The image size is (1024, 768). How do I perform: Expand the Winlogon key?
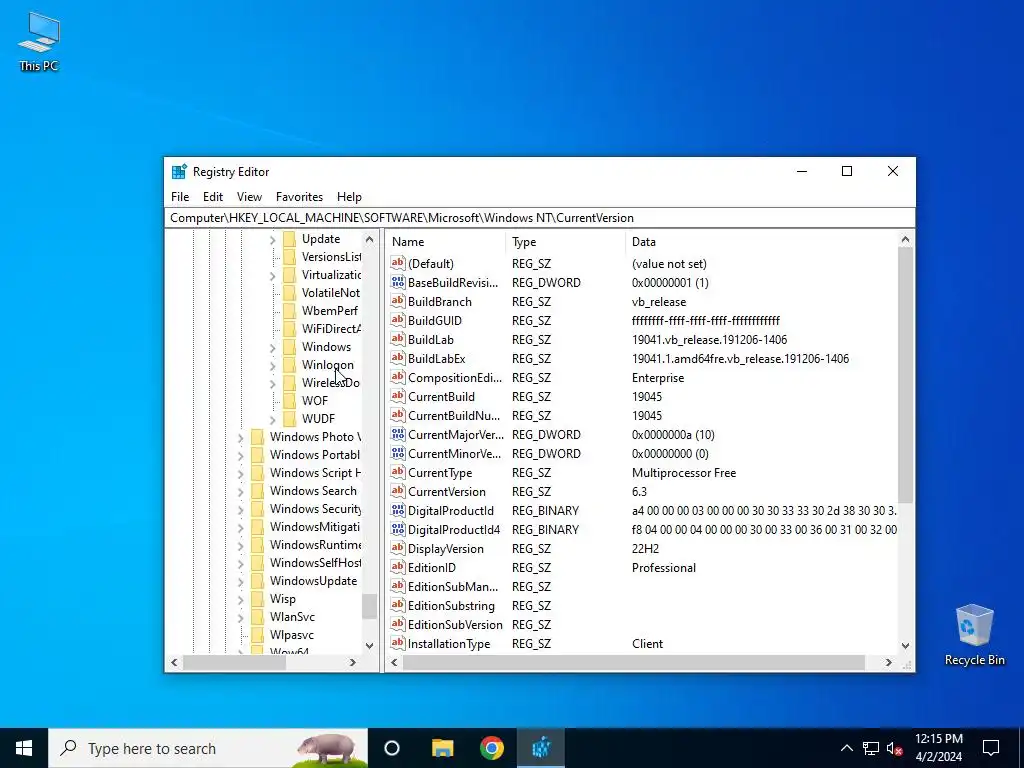(272, 366)
